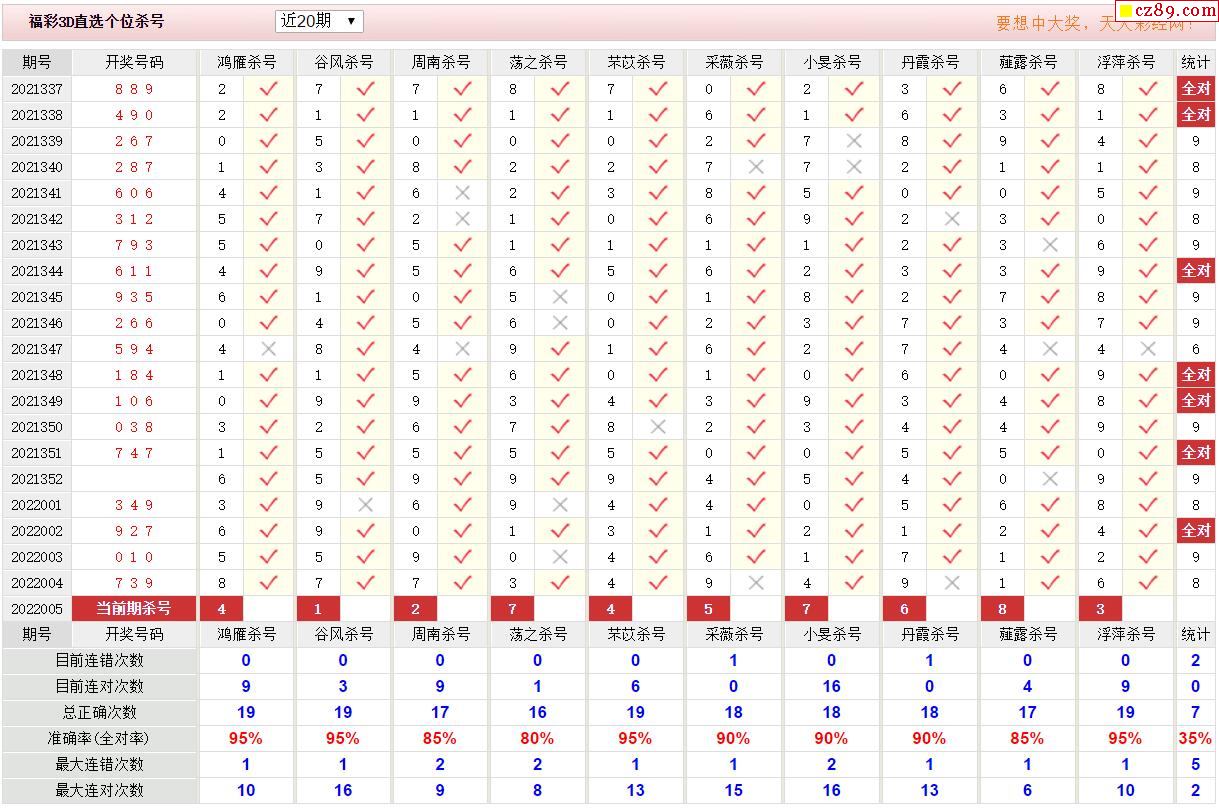The height and width of the screenshot is (809, 1219).
Task: Click red checkmark in 浮萍杀号 for period 2022004
Action: coord(1147,583)
